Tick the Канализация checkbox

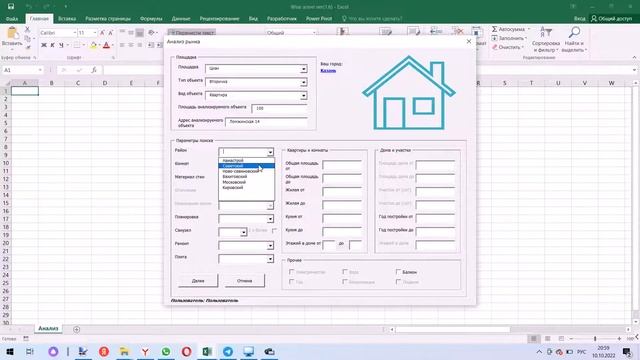(x=345, y=282)
